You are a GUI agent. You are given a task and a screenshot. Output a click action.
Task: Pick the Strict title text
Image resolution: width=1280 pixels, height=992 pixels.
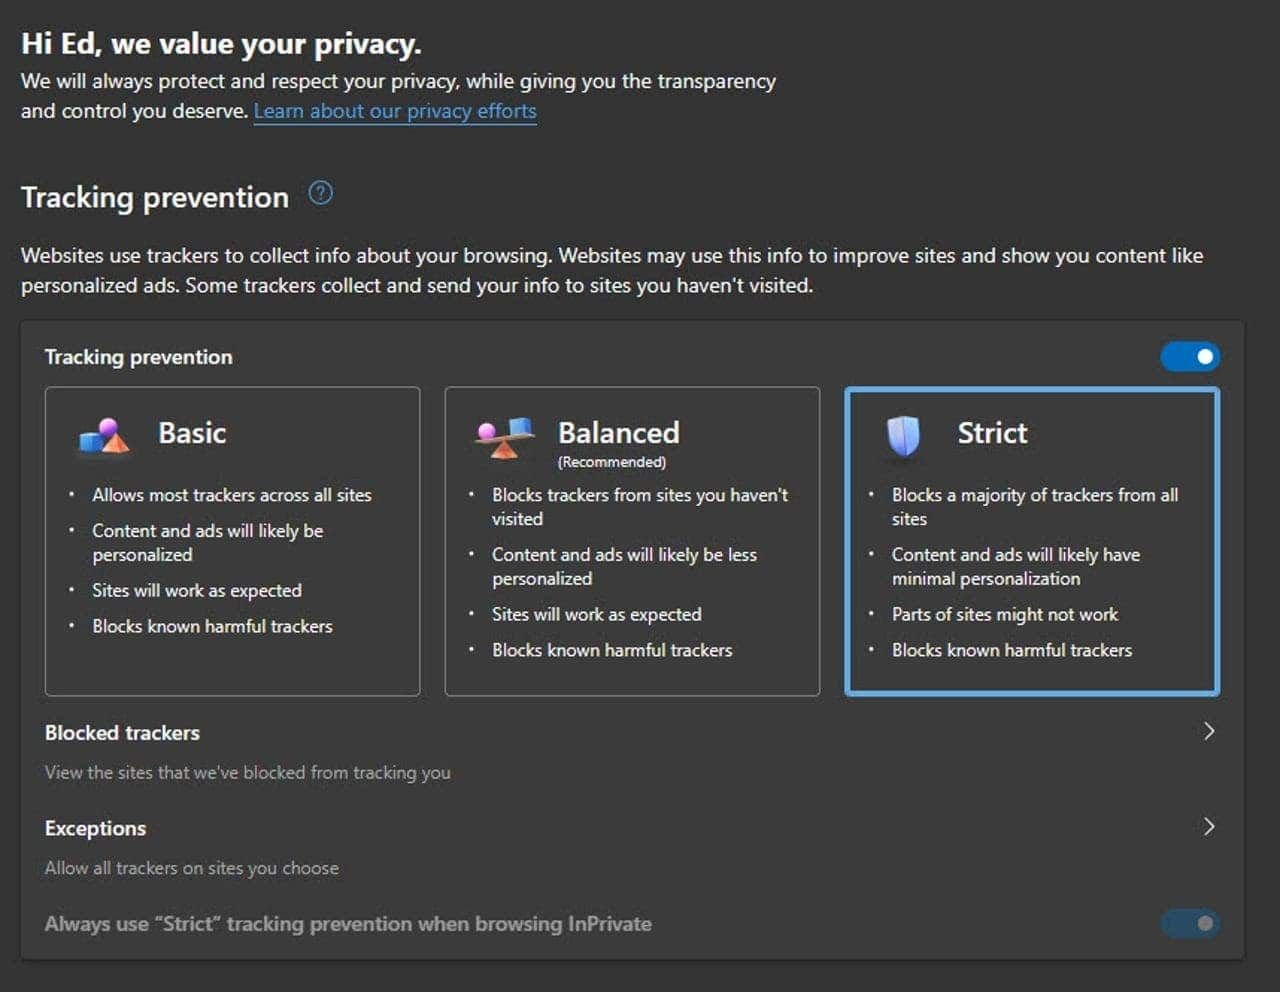click(992, 433)
